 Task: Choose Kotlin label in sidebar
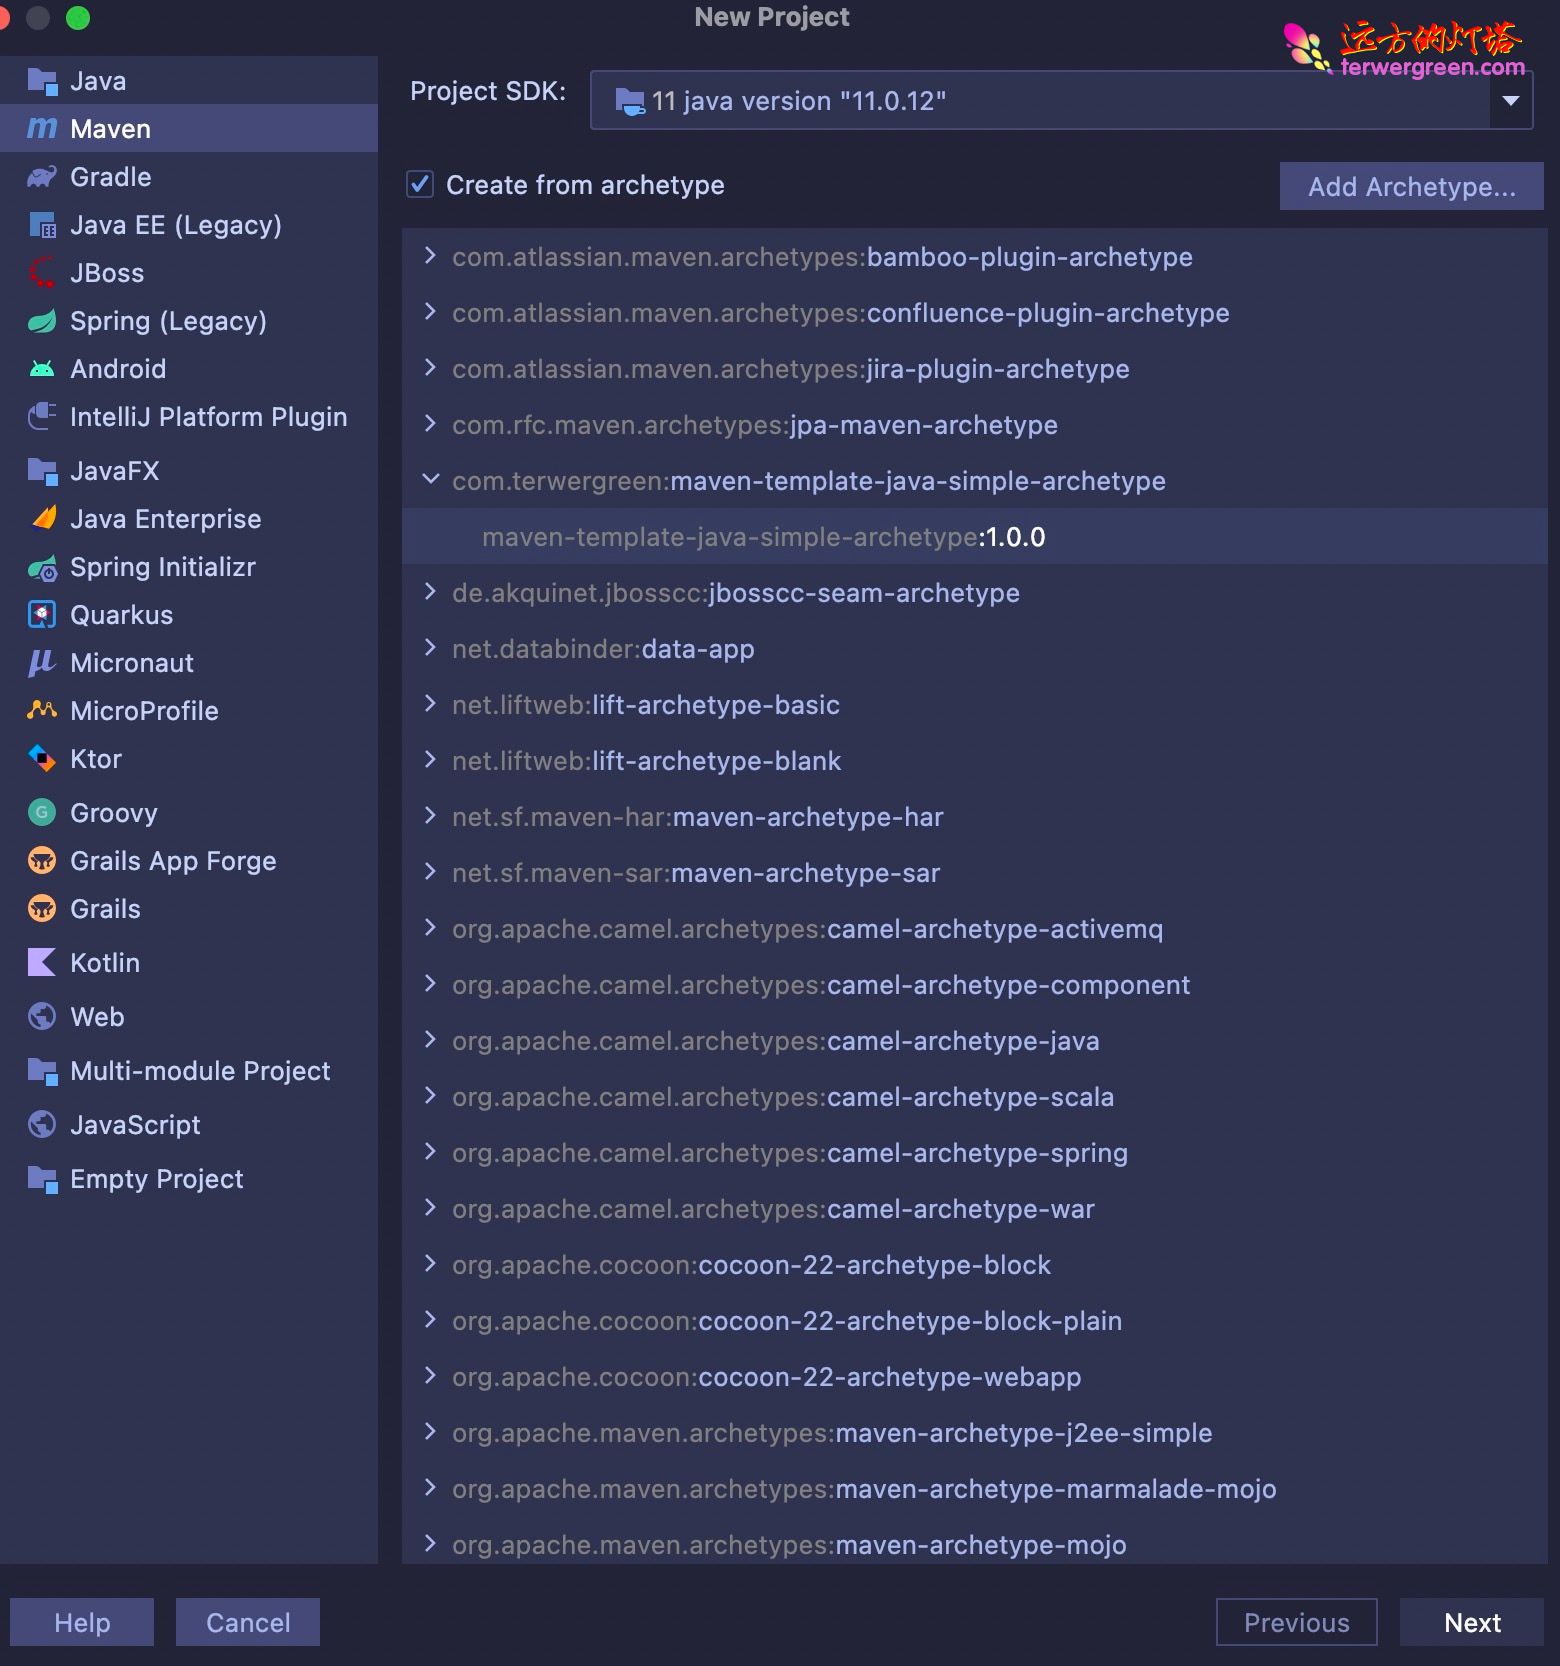click(x=105, y=963)
